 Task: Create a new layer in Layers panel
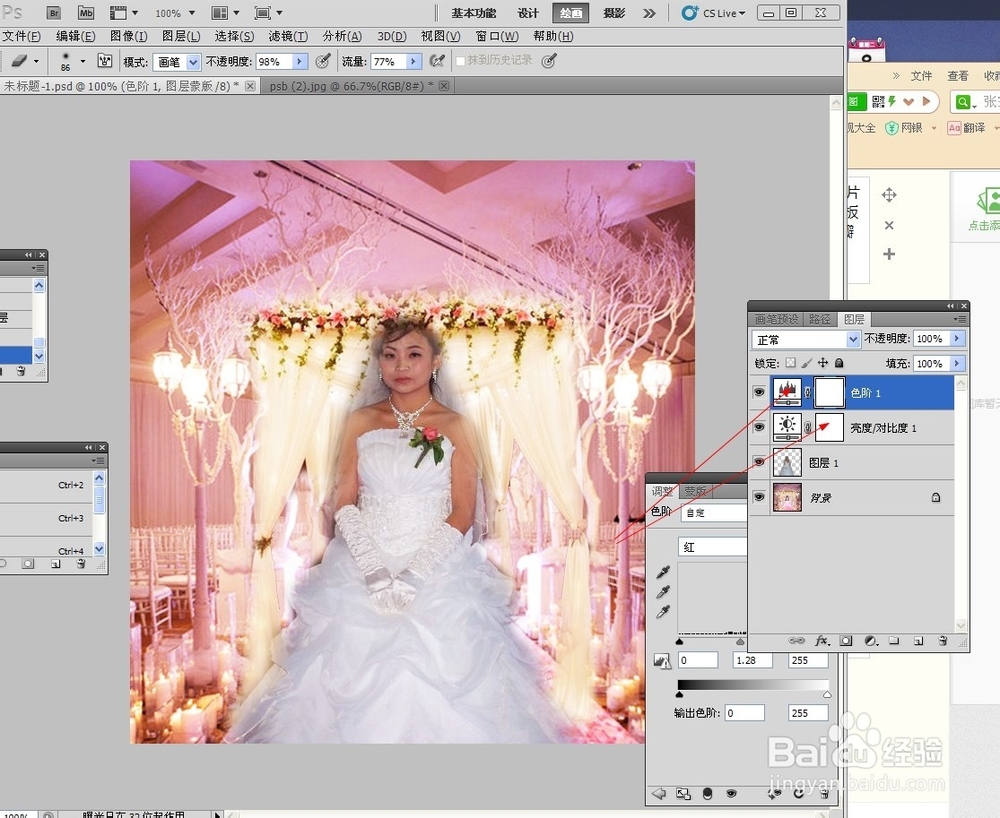click(918, 641)
